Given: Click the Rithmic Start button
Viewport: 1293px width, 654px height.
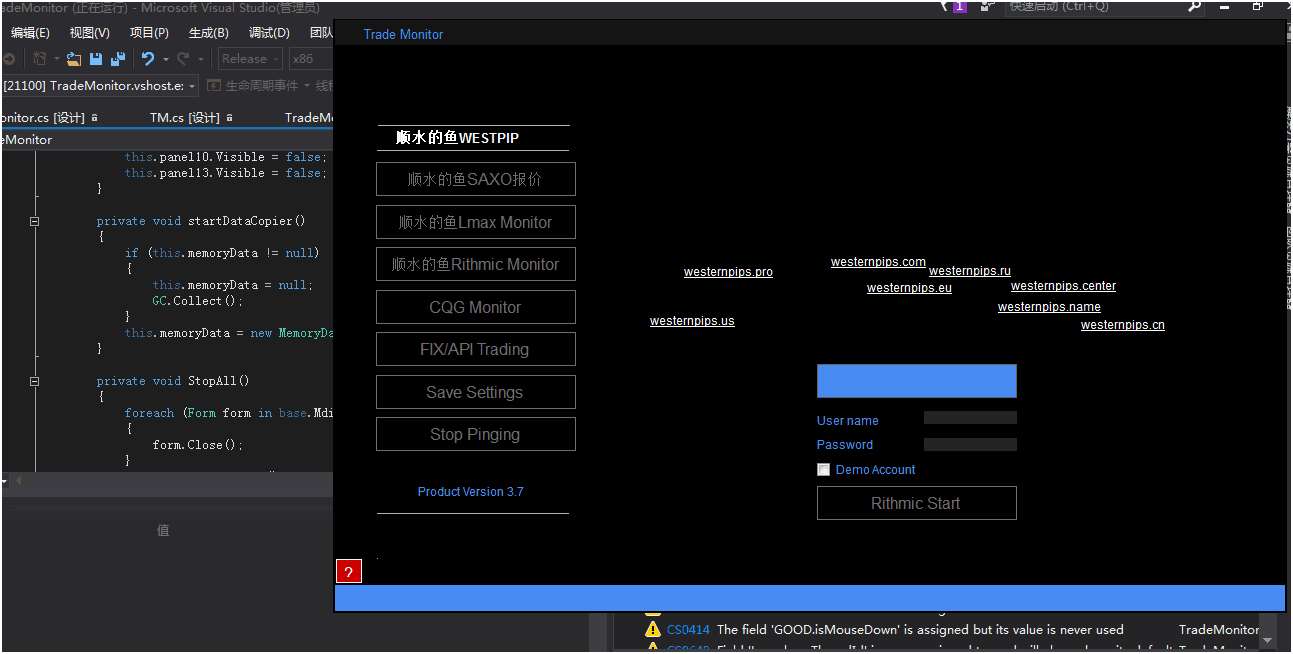Looking at the screenshot, I should [916, 503].
